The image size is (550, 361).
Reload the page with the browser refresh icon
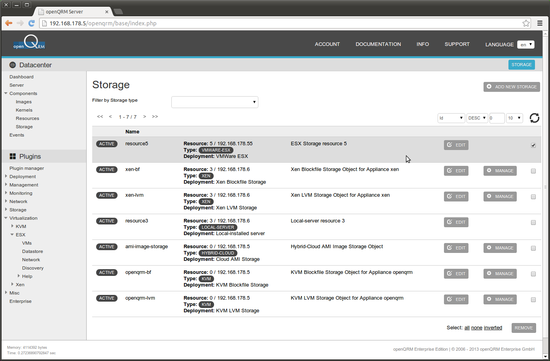coord(31,23)
